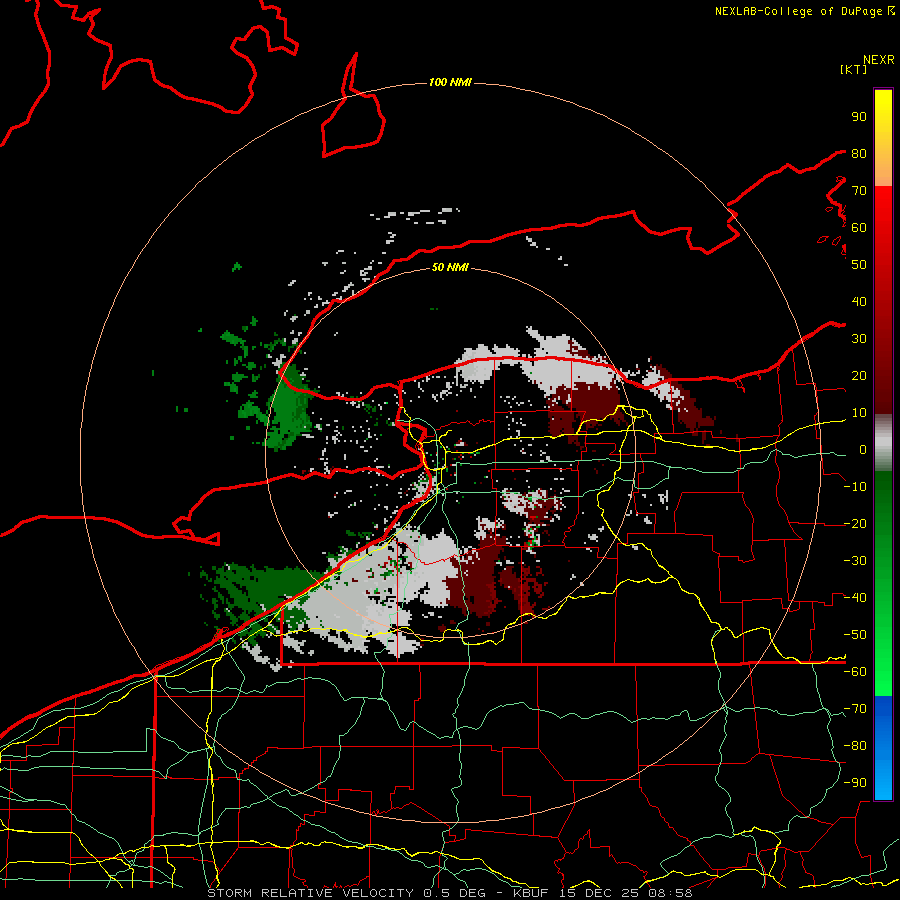Image resolution: width=900 pixels, height=900 pixels.
Task: Click the 40 value on the velocity scale
Action: coord(859,301)
